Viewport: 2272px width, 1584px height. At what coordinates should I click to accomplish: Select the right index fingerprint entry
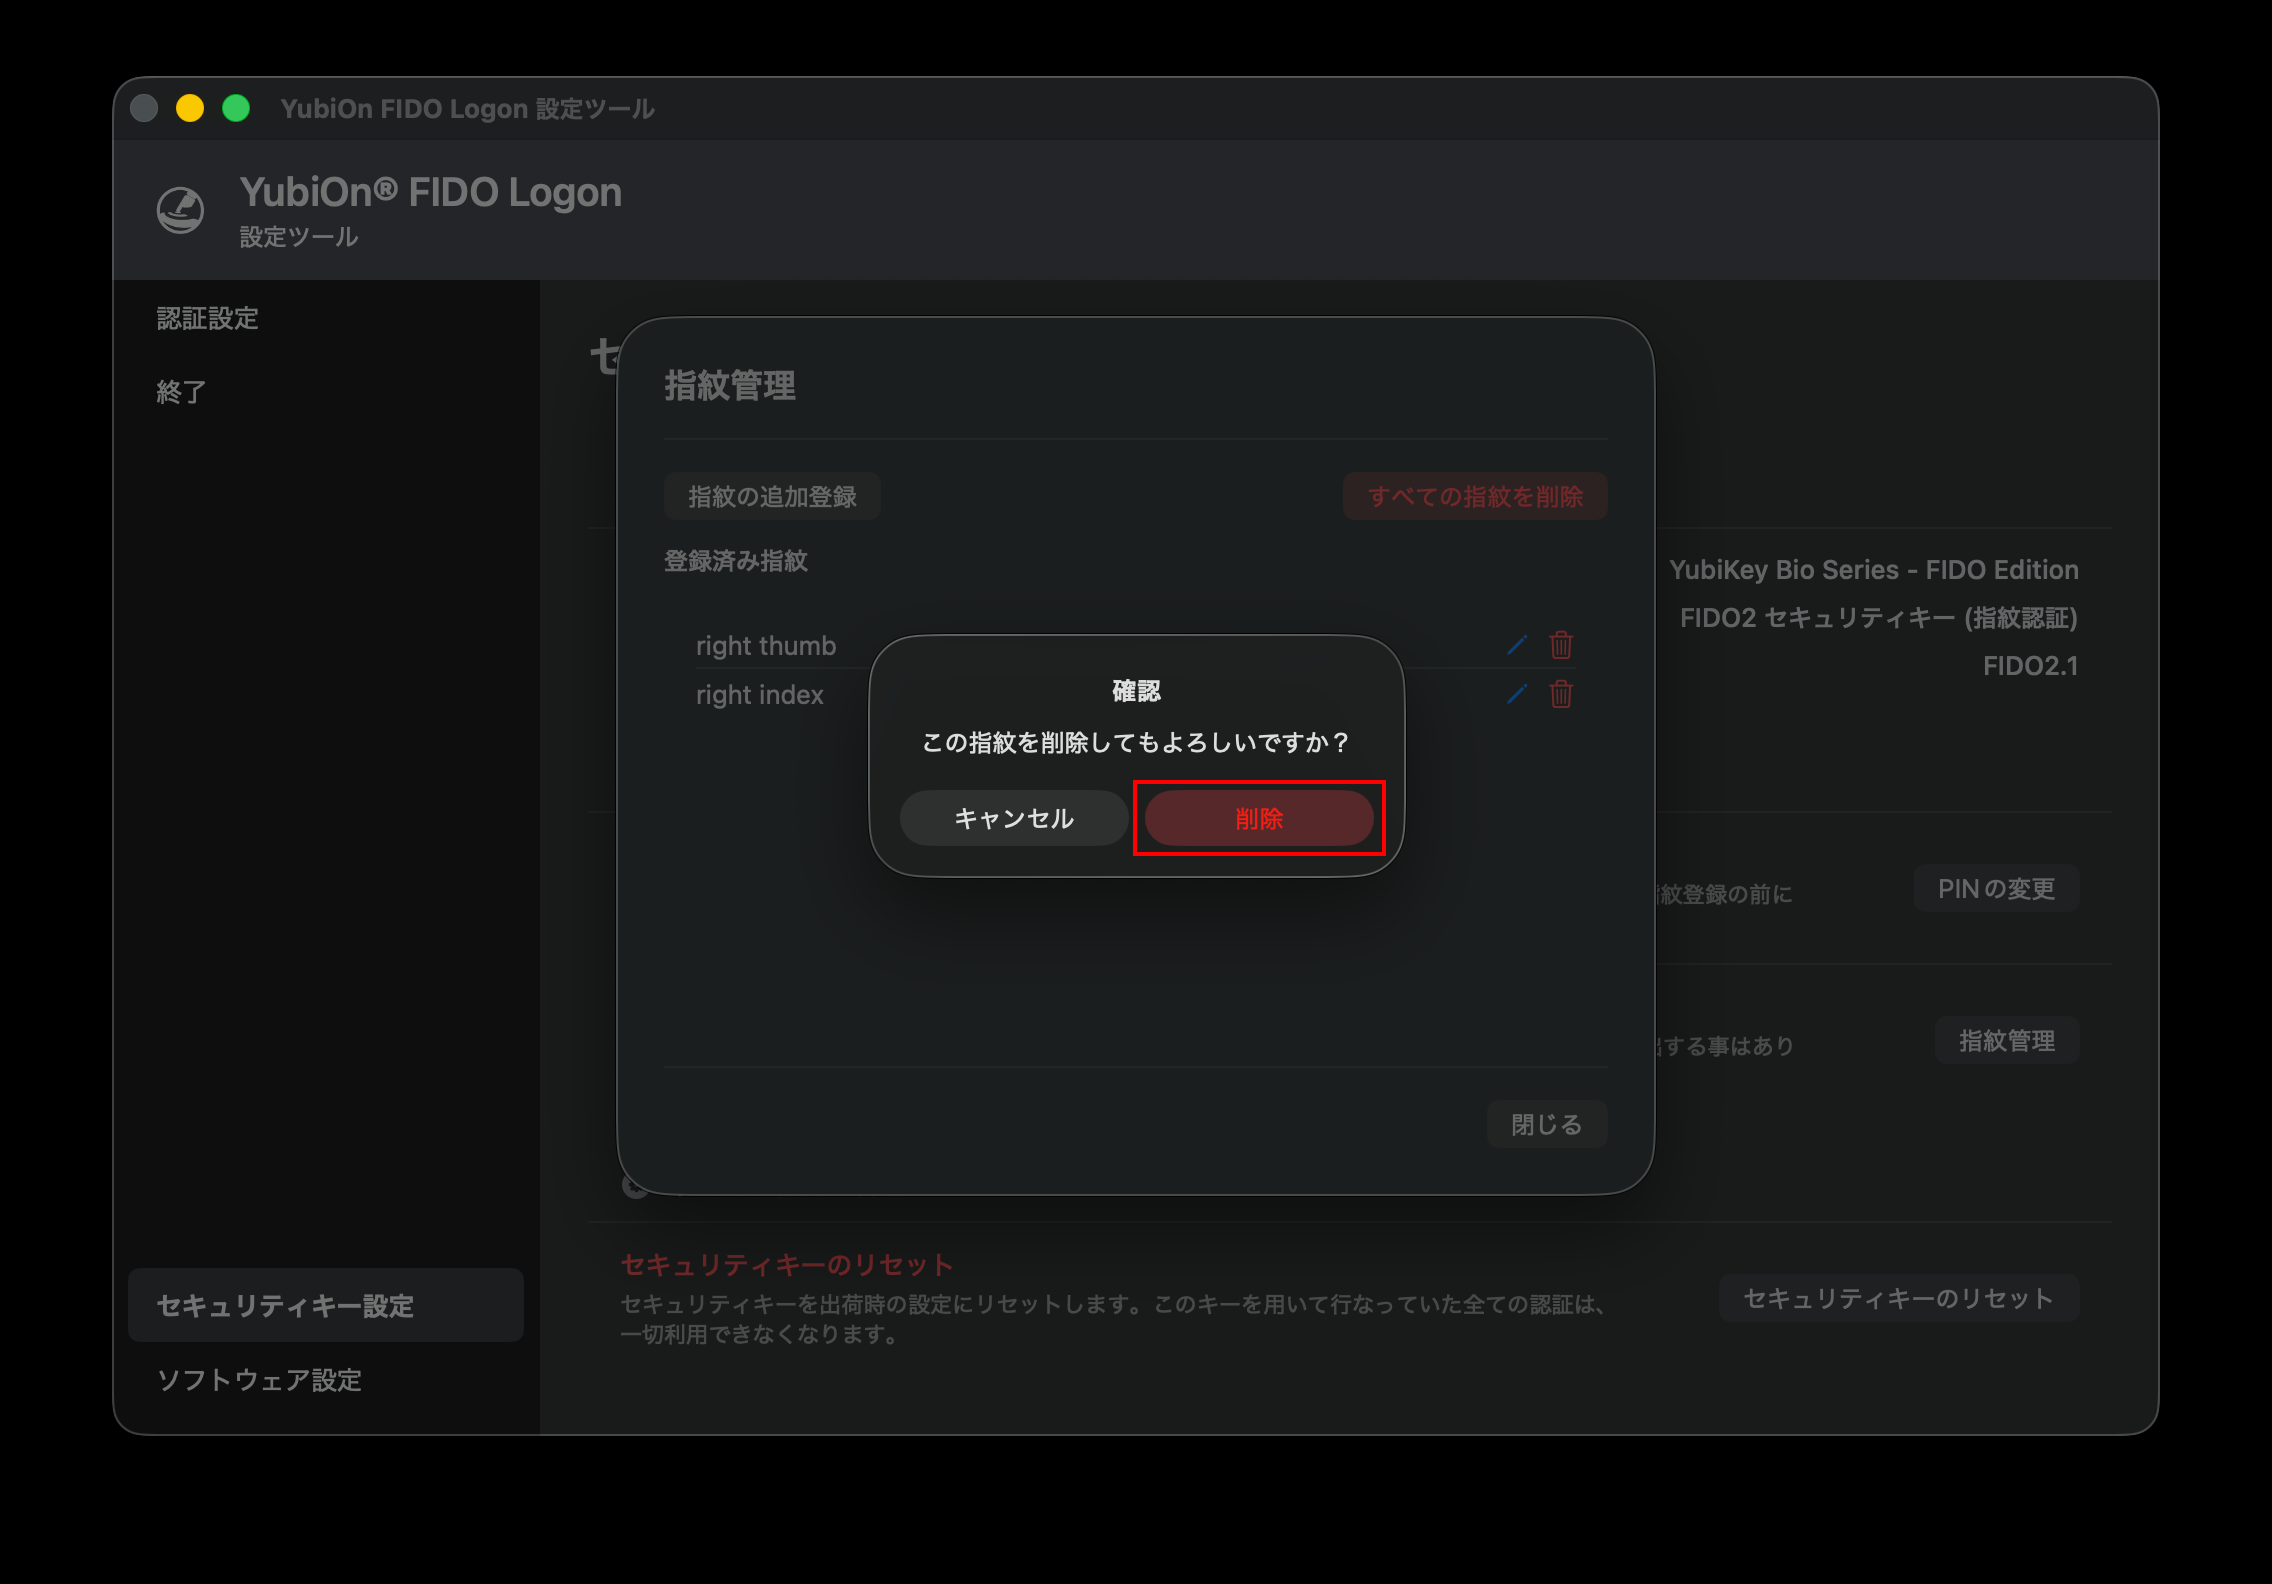click(760, 694)
